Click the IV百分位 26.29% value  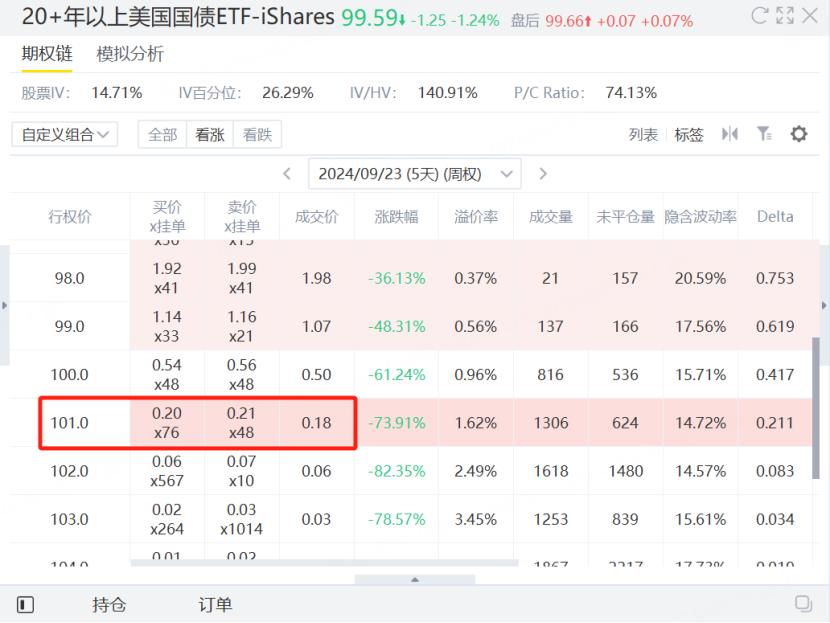point(288,93)
